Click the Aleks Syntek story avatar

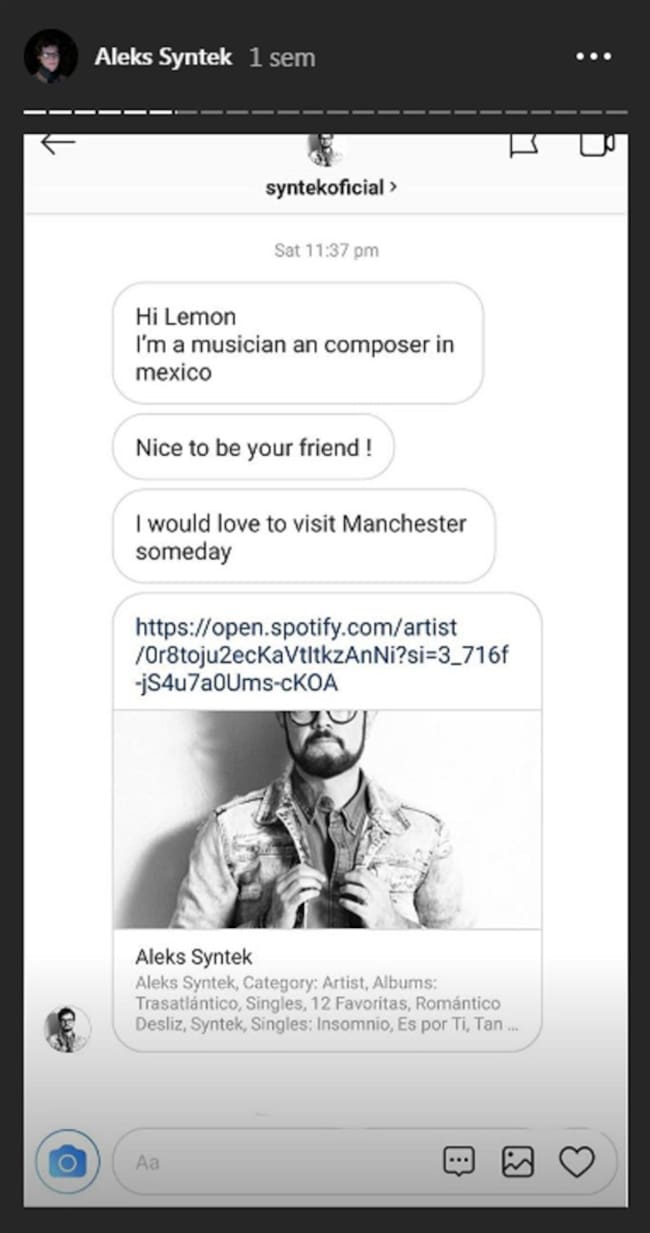(x=51, y=56)
